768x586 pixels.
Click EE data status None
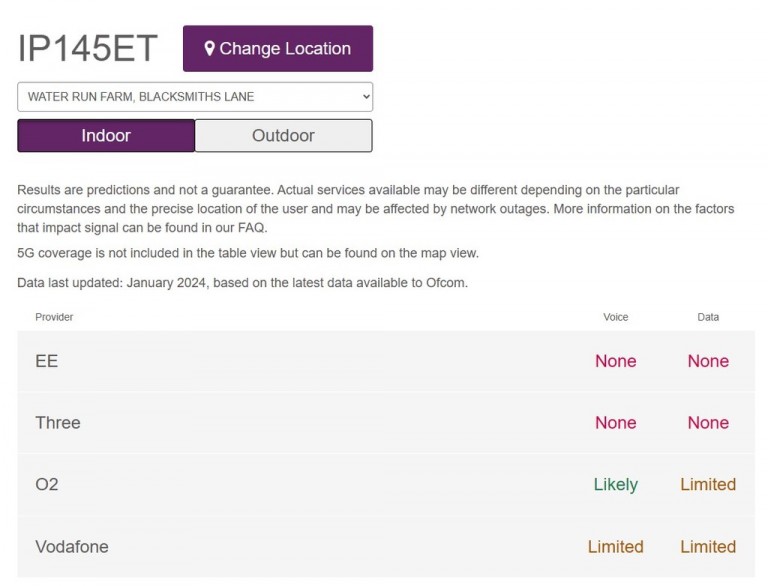point(708,361)
